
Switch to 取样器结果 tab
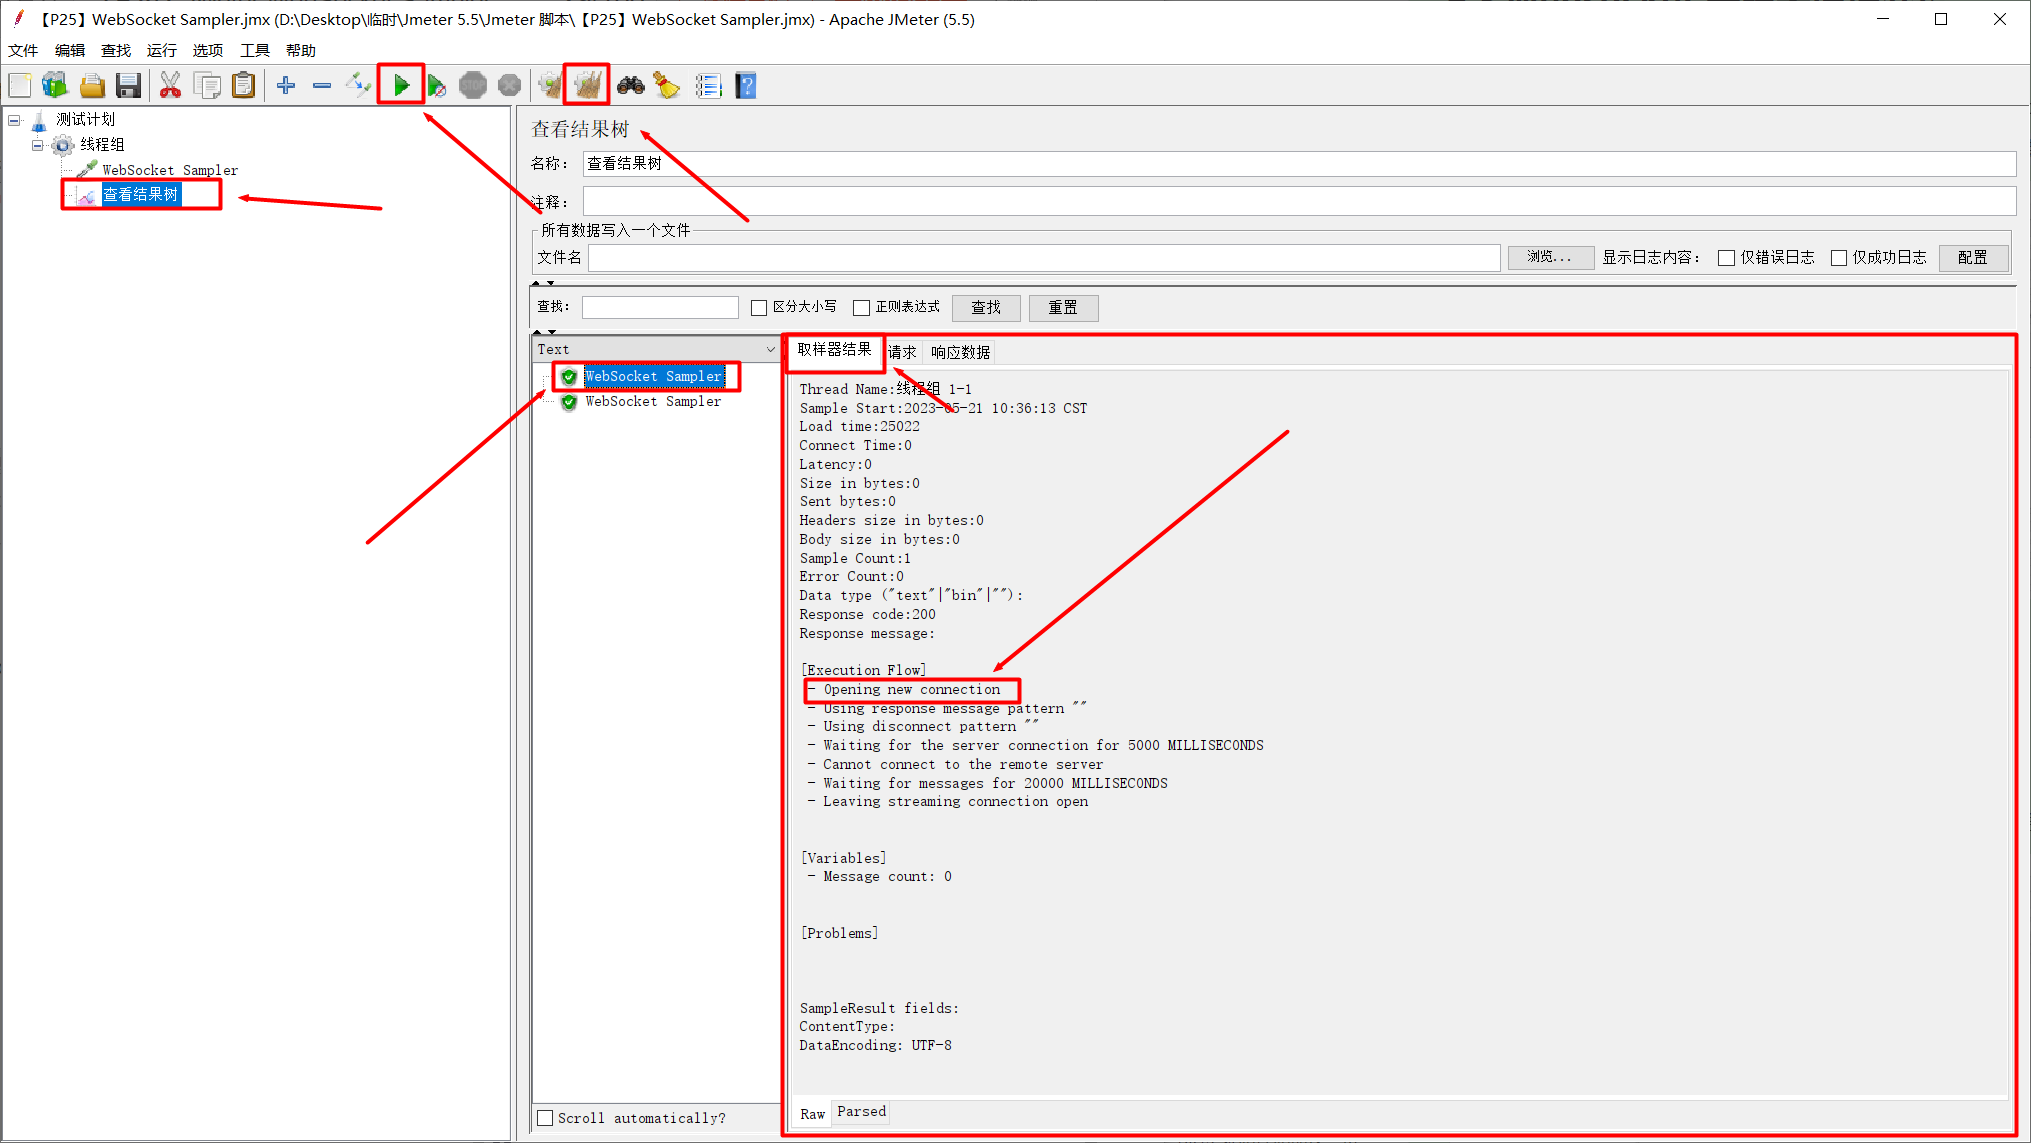[835, 350]
